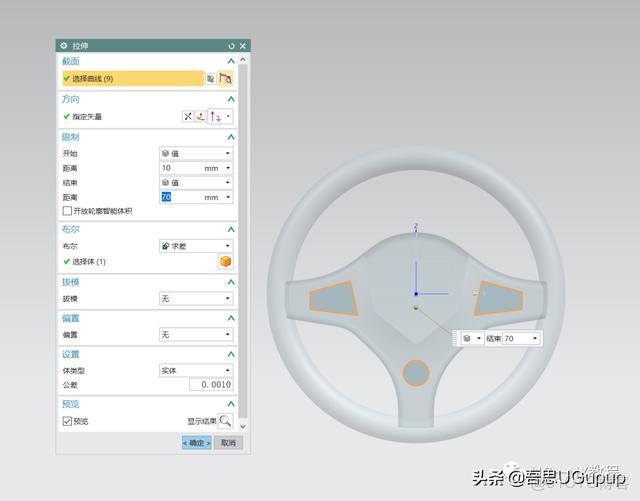Collapse the 偏置 section

[231, 318]
